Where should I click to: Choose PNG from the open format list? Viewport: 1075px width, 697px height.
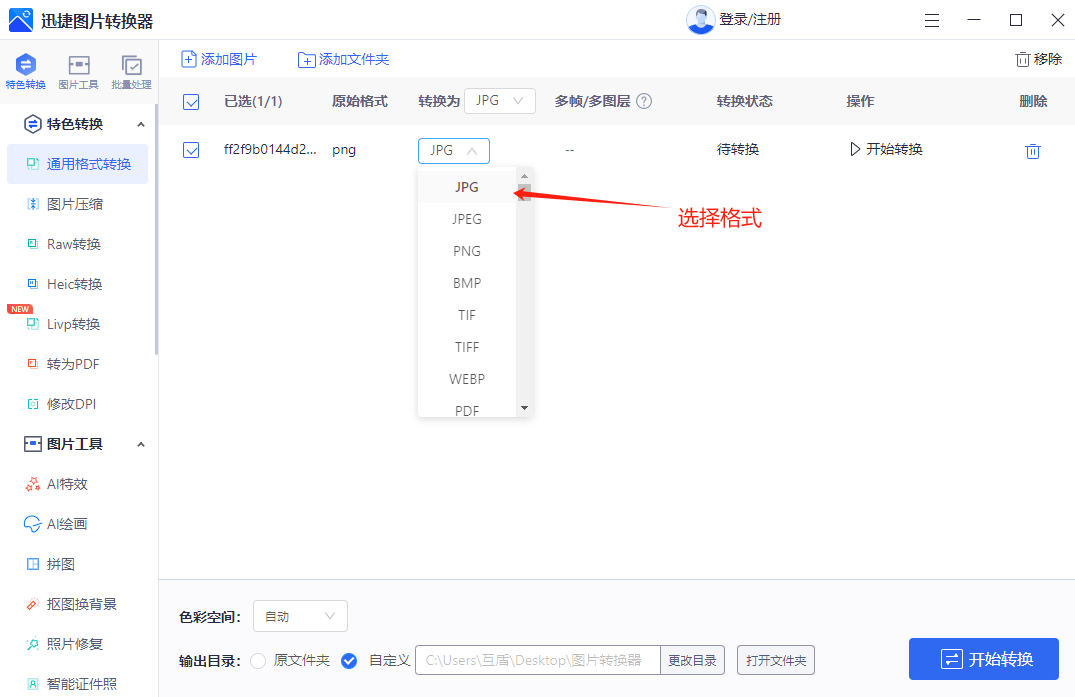(466, 250)
